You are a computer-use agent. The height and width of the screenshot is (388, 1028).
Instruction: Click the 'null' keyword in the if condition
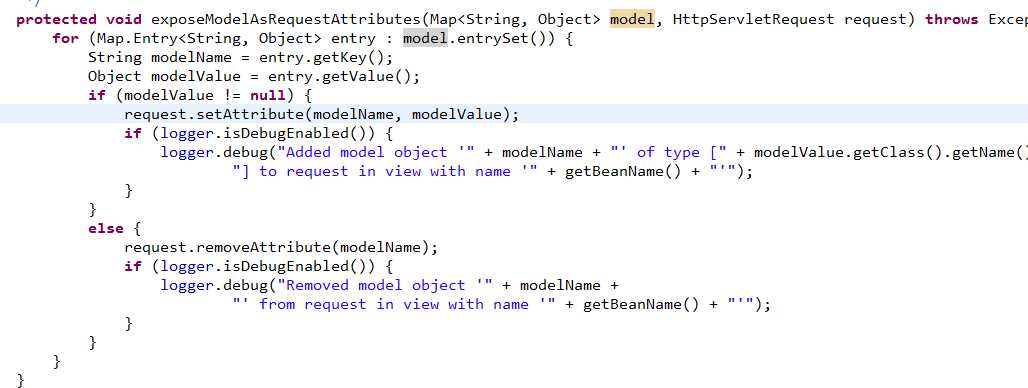tap(268, 96)
